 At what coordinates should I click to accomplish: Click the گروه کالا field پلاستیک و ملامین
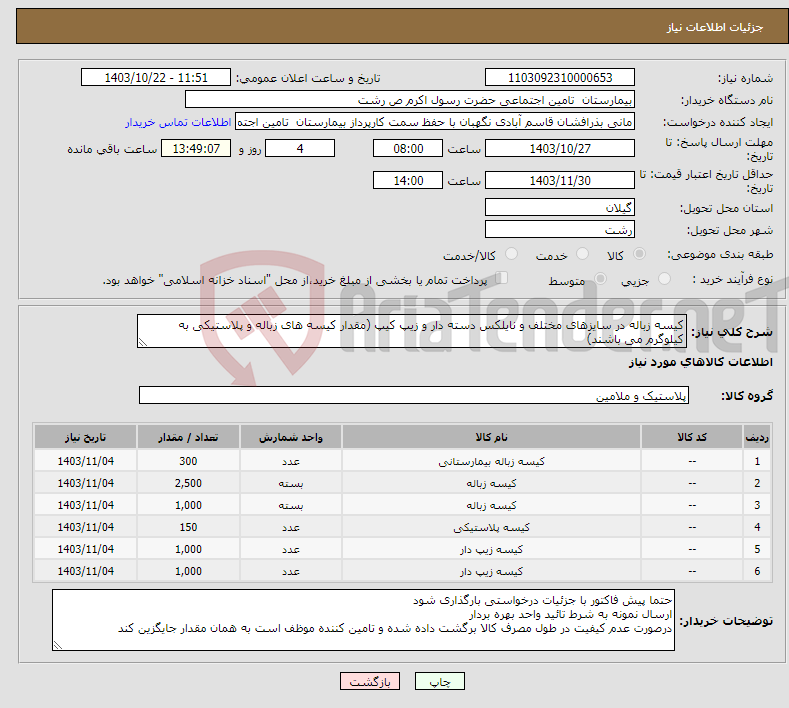414,396
